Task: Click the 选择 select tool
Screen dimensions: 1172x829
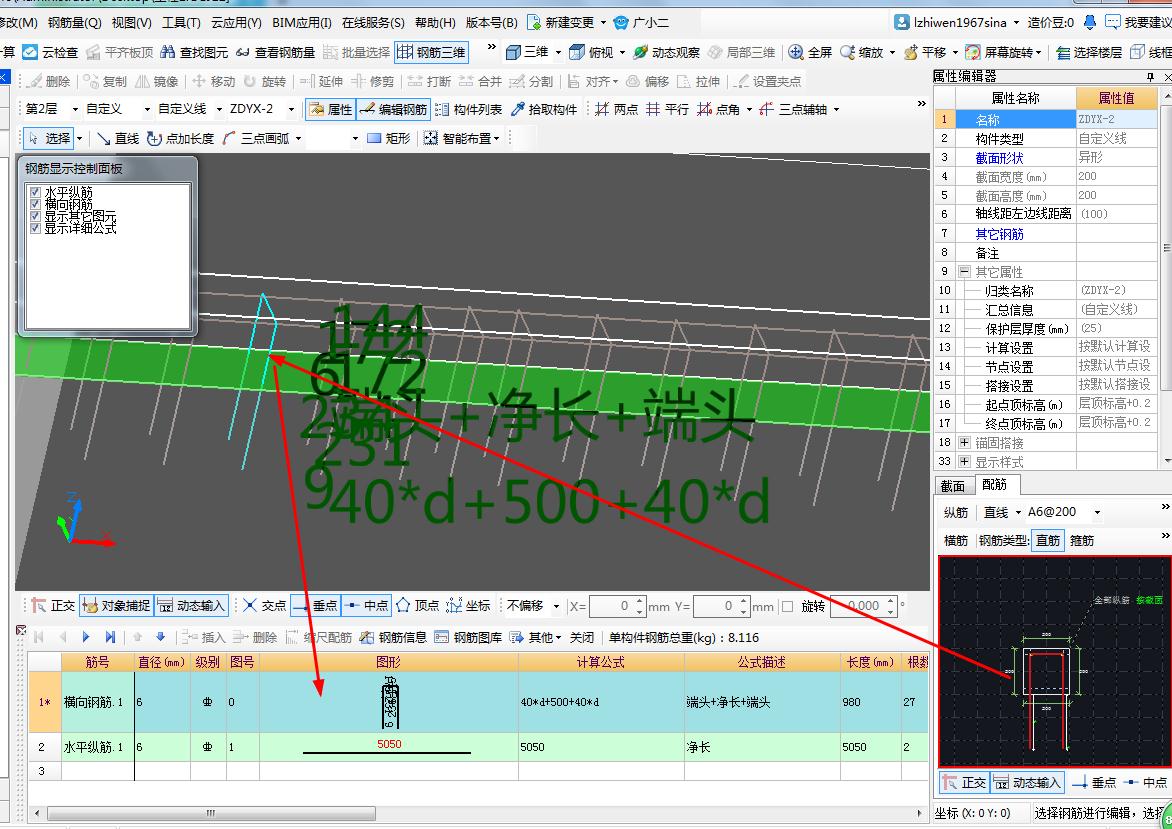Action: (49, 138)
